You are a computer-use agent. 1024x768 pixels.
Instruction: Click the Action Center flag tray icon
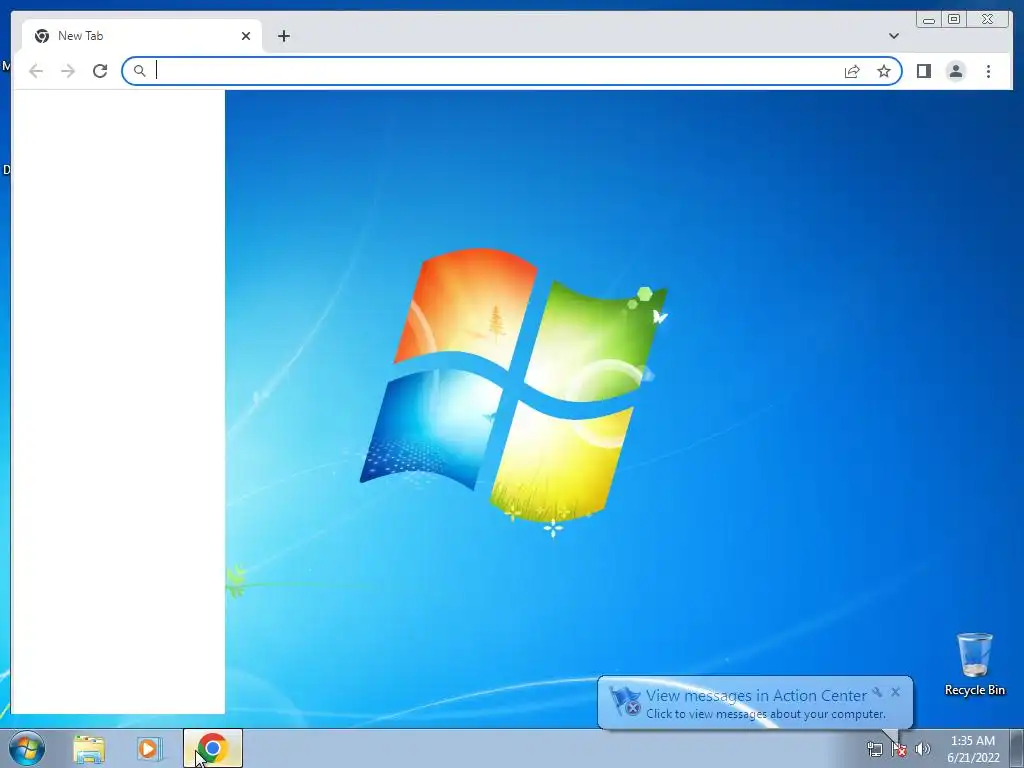point(899,748)
